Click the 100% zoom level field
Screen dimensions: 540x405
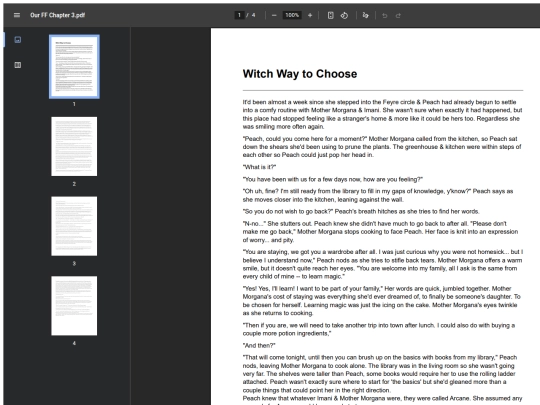292,15
